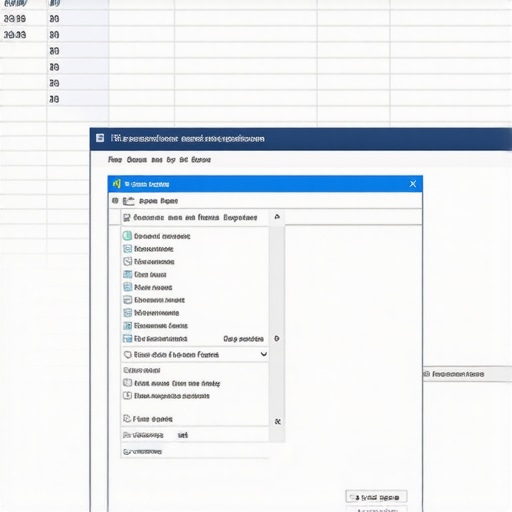Click the document icon in the dark title bar
The image size is (512, 512).
point(100,138)
